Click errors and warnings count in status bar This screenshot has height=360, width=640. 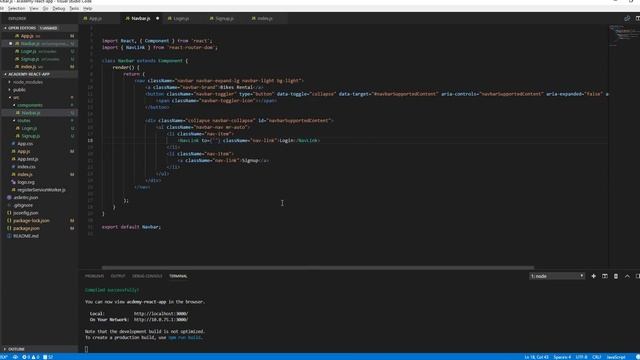point(31,357)
